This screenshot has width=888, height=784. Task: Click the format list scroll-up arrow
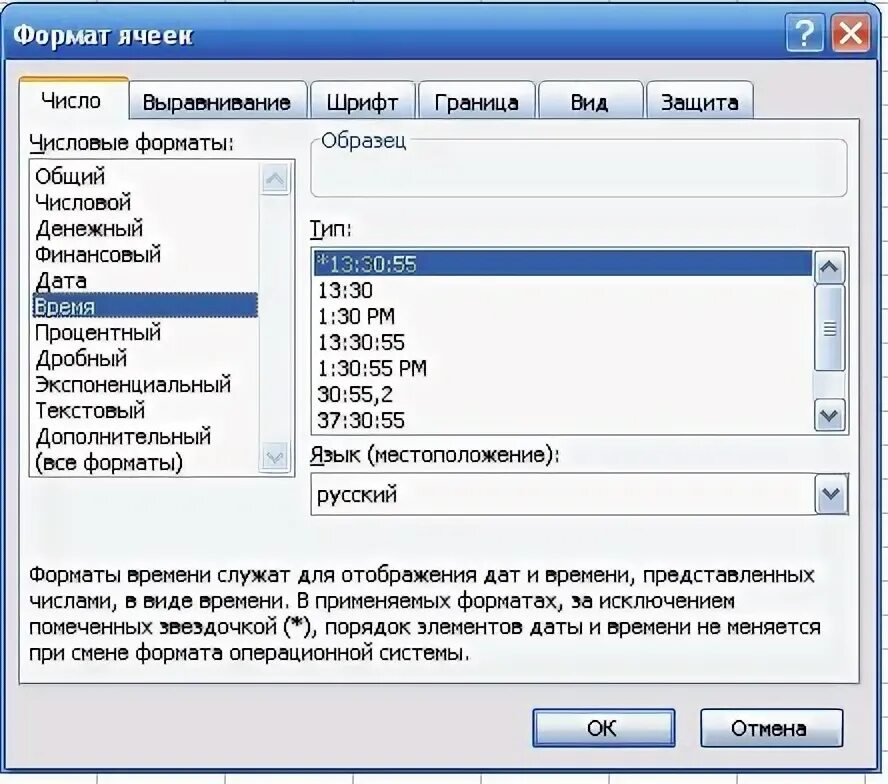click(275, 178)
